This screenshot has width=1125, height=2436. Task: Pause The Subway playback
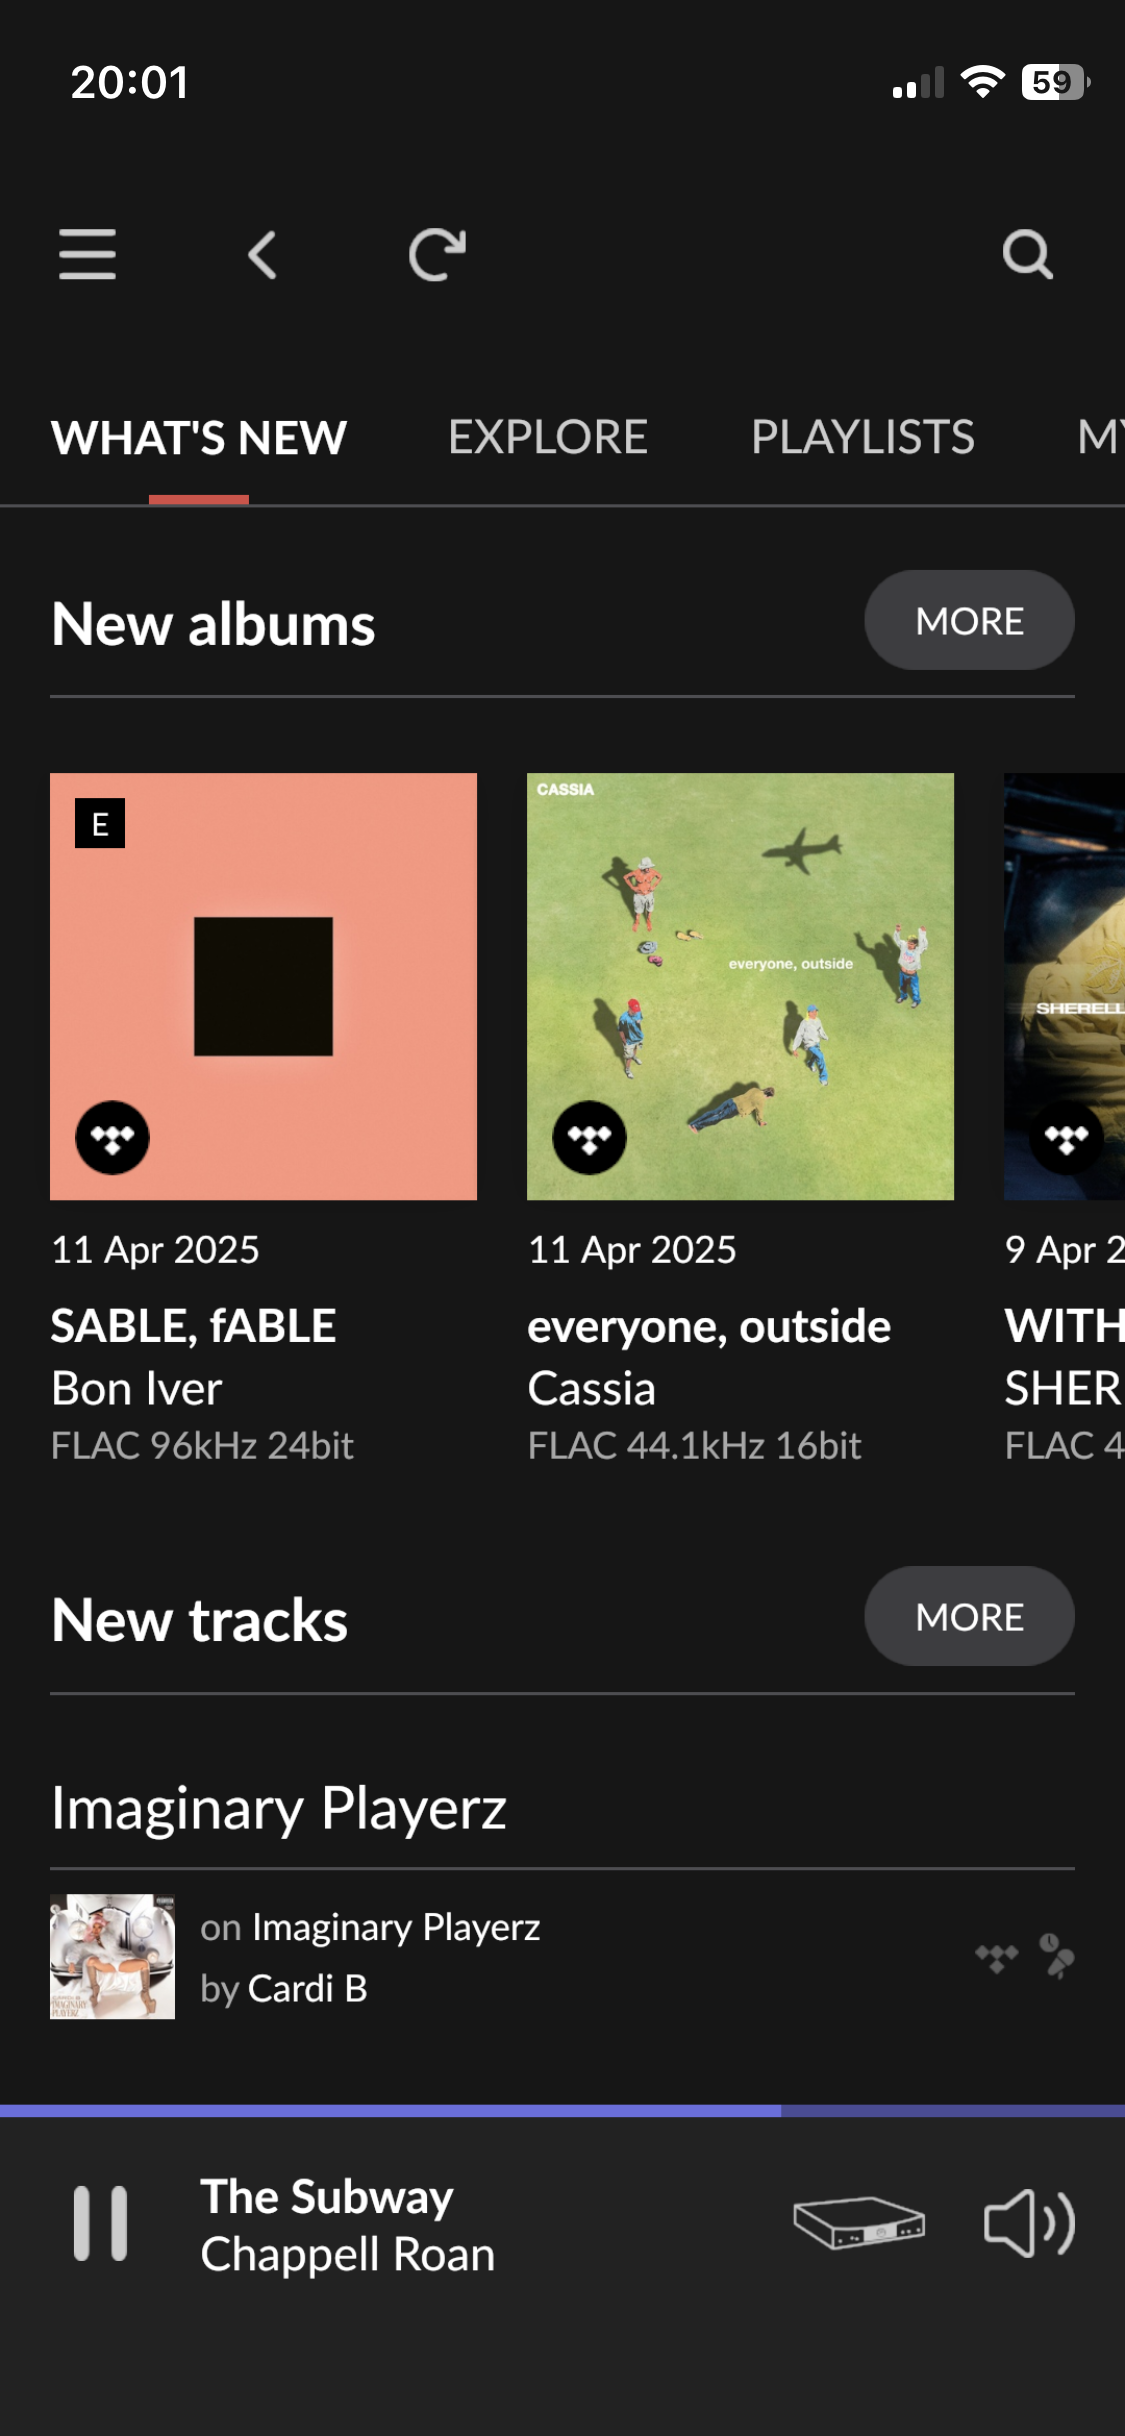(x=100, y=2223)
